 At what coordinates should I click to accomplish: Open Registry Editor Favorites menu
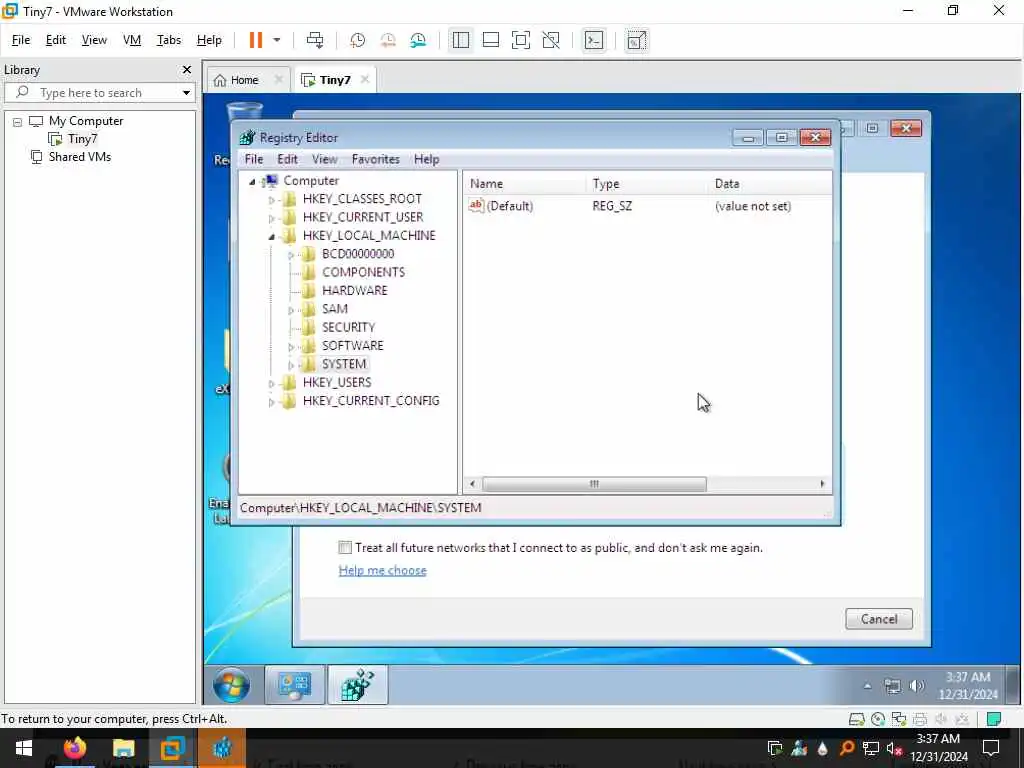[376, 159]
